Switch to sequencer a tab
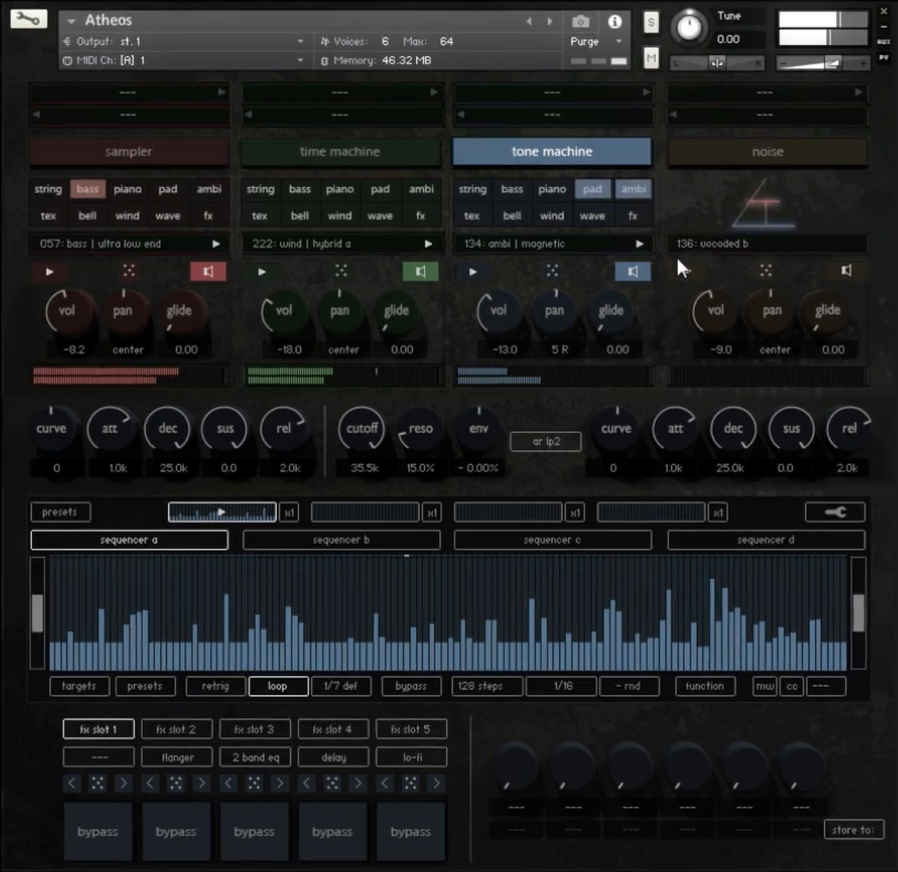This screenshot has width=898, height=872. [x=129, y=540]
